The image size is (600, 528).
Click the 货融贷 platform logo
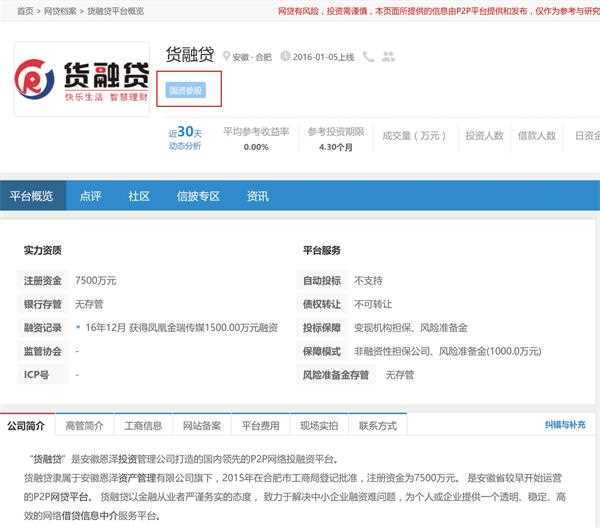[82, 79]
